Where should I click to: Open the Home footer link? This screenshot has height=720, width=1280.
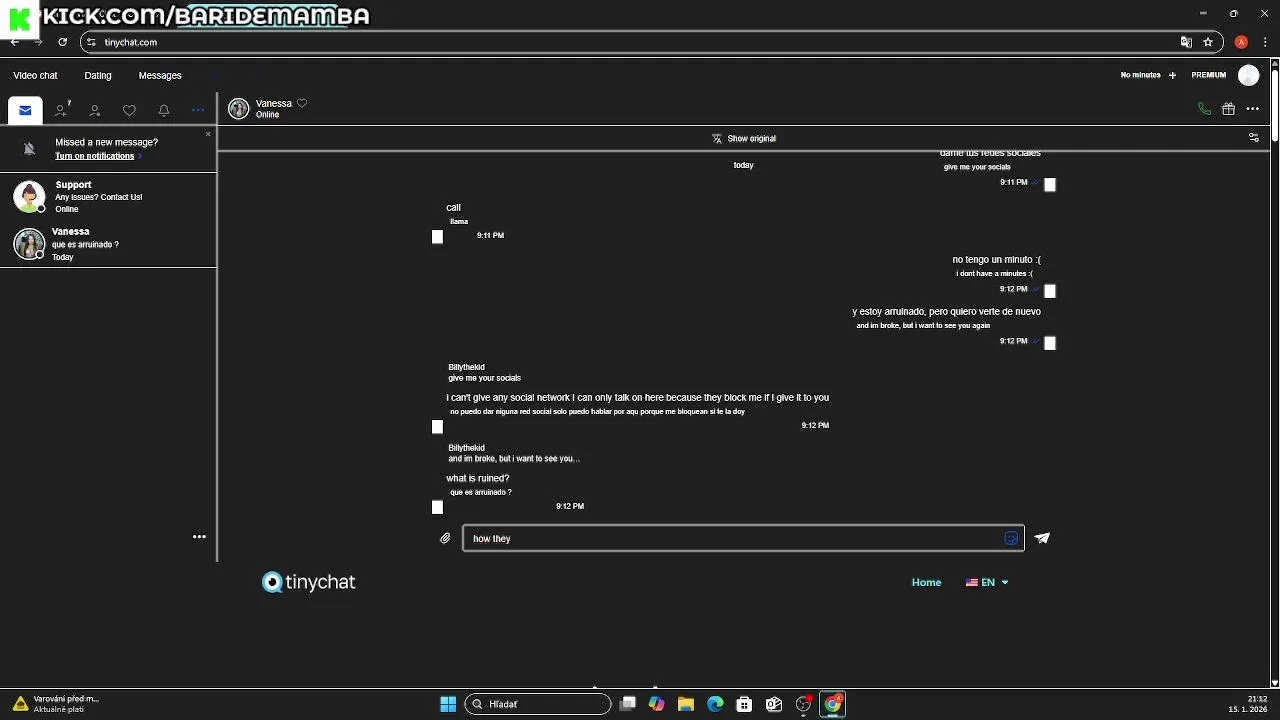[926, 582]
